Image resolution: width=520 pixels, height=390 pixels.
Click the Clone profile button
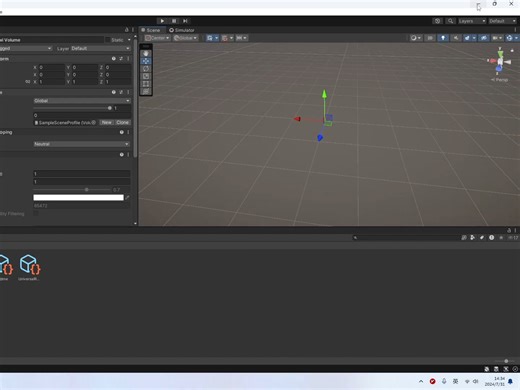[122, 123]
